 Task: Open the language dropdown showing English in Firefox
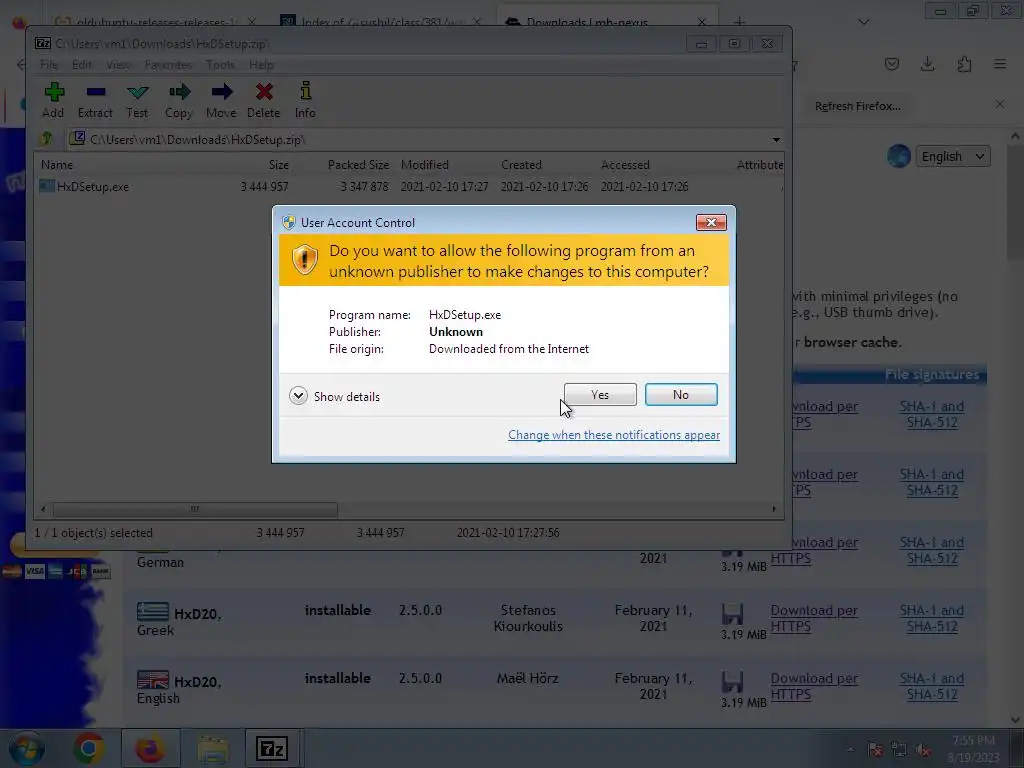pyautogui.click(x=953, y=157)
